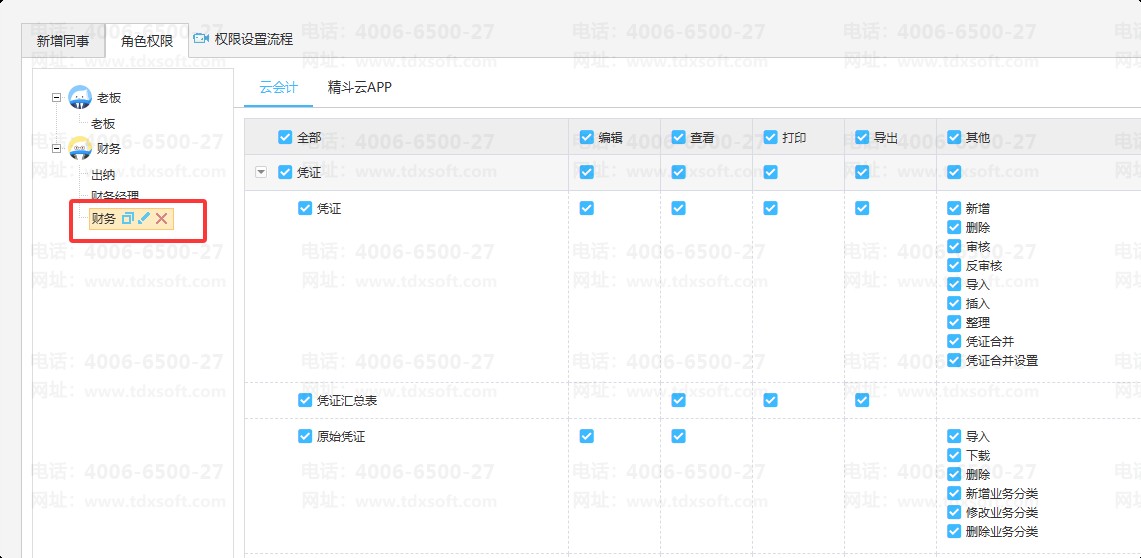Uncheck the 凭证汇总表 row checkbox

305,400
